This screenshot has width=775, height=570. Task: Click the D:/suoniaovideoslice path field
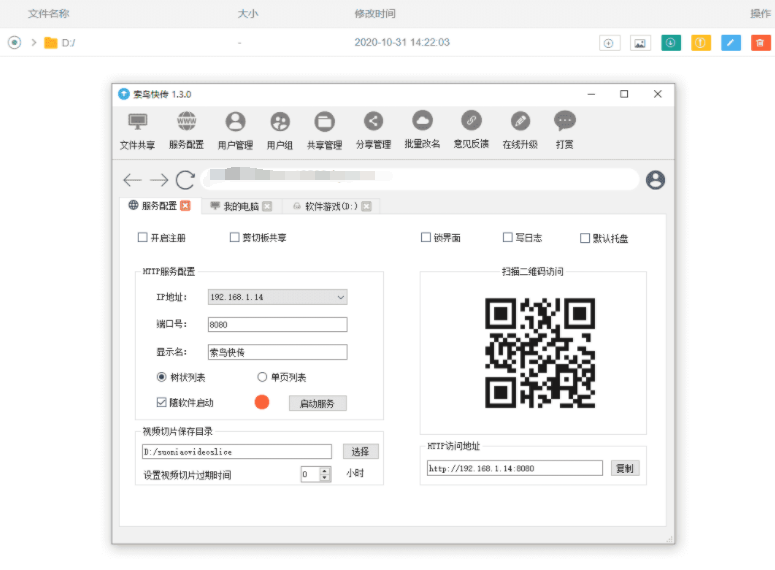click(x=237, y=451)
